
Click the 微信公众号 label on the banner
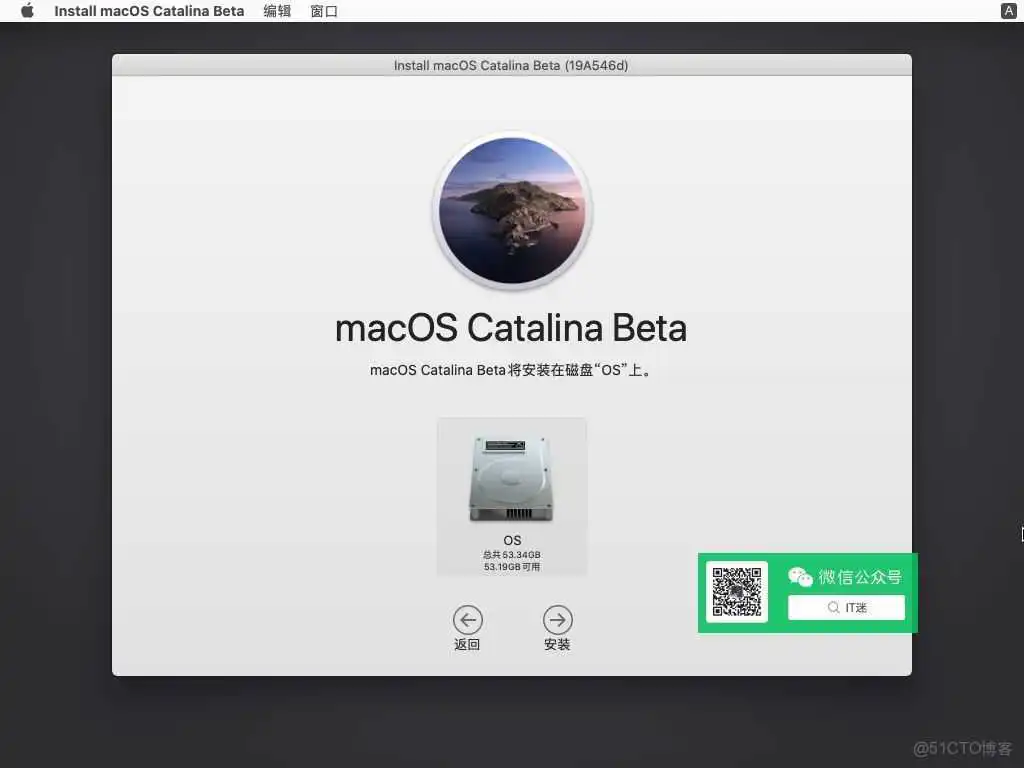[x=862, y=576]
